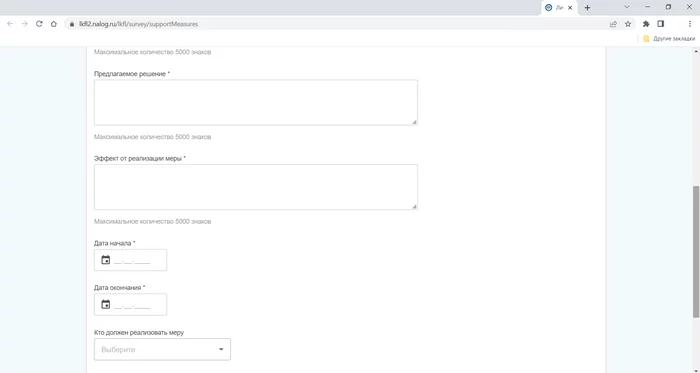
Task: Click into Эффект от реализации меры text area
Action: click(256, 187)
